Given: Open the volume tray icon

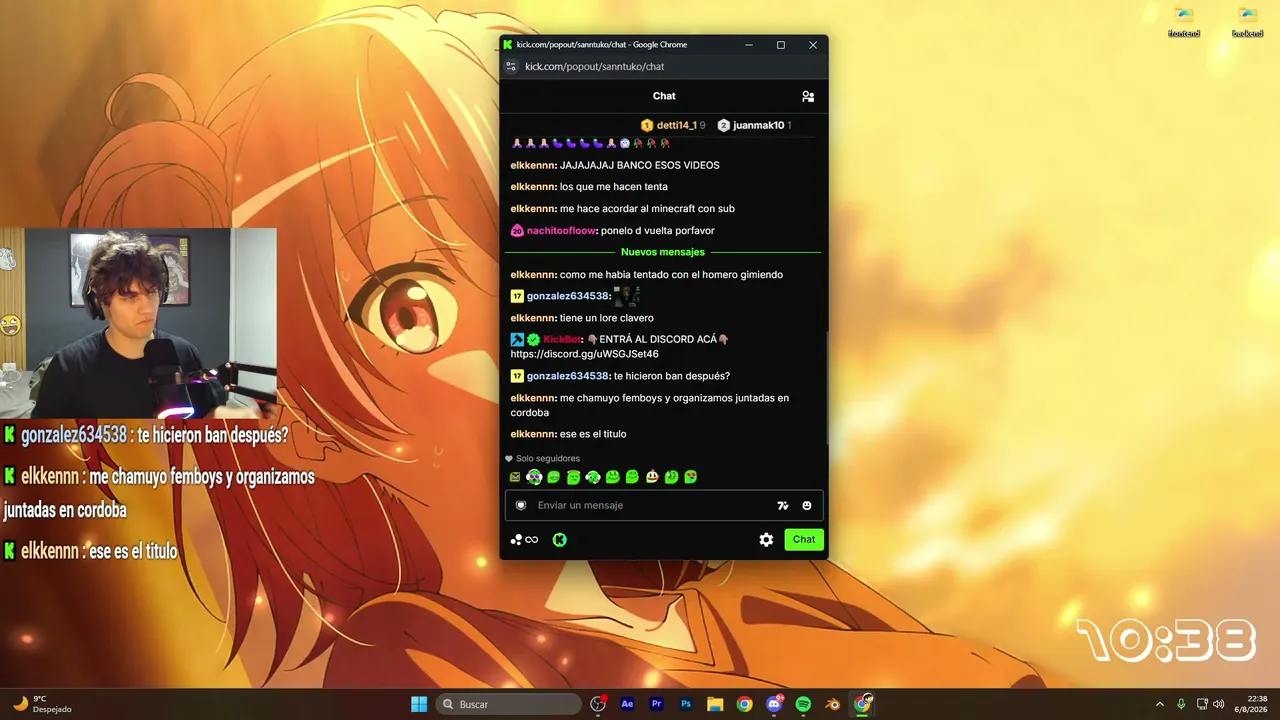Looking at the screenshot, I should click(1218, 704).
